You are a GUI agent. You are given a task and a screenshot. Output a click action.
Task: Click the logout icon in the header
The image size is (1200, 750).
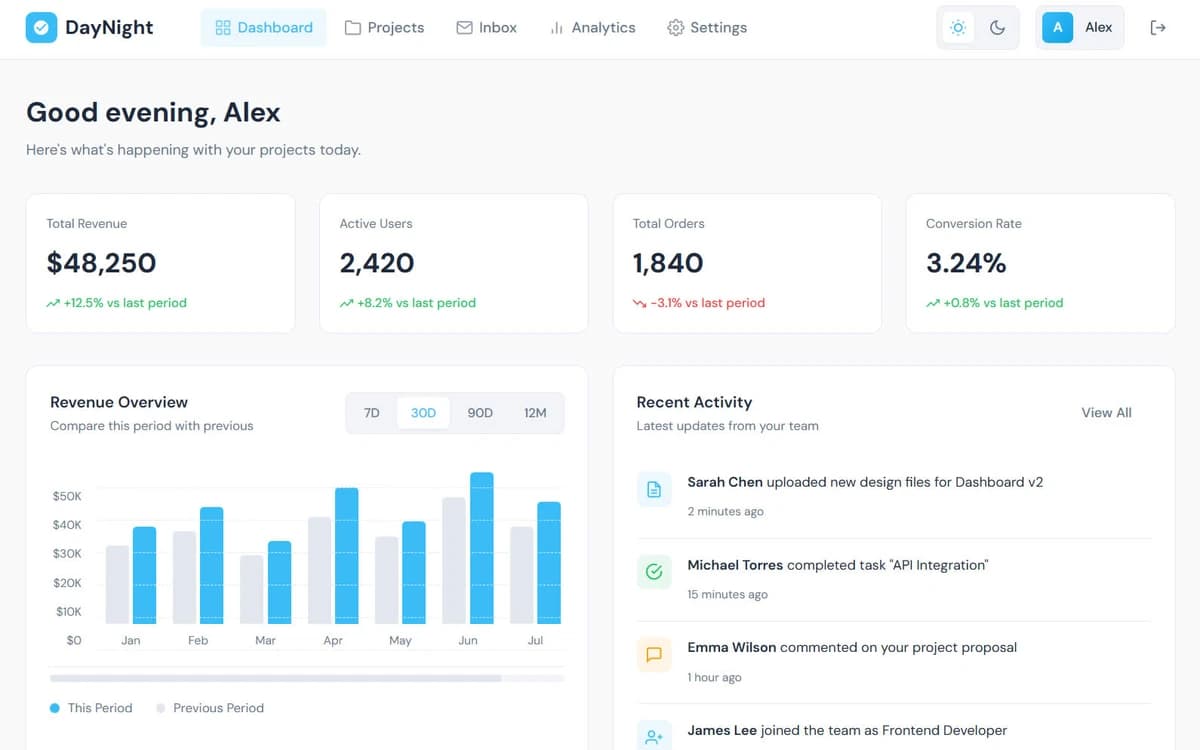point(1158,27)
